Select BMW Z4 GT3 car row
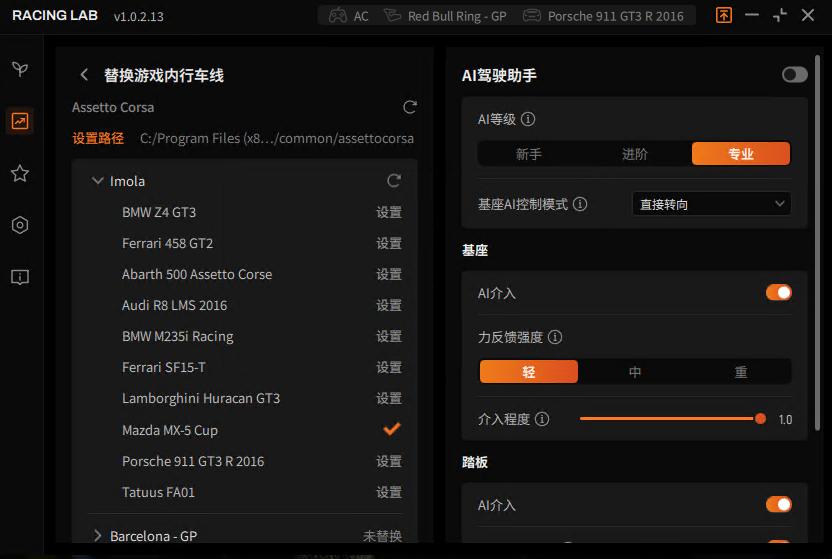This screenshot has width=832, height=559. click(245, 212)
